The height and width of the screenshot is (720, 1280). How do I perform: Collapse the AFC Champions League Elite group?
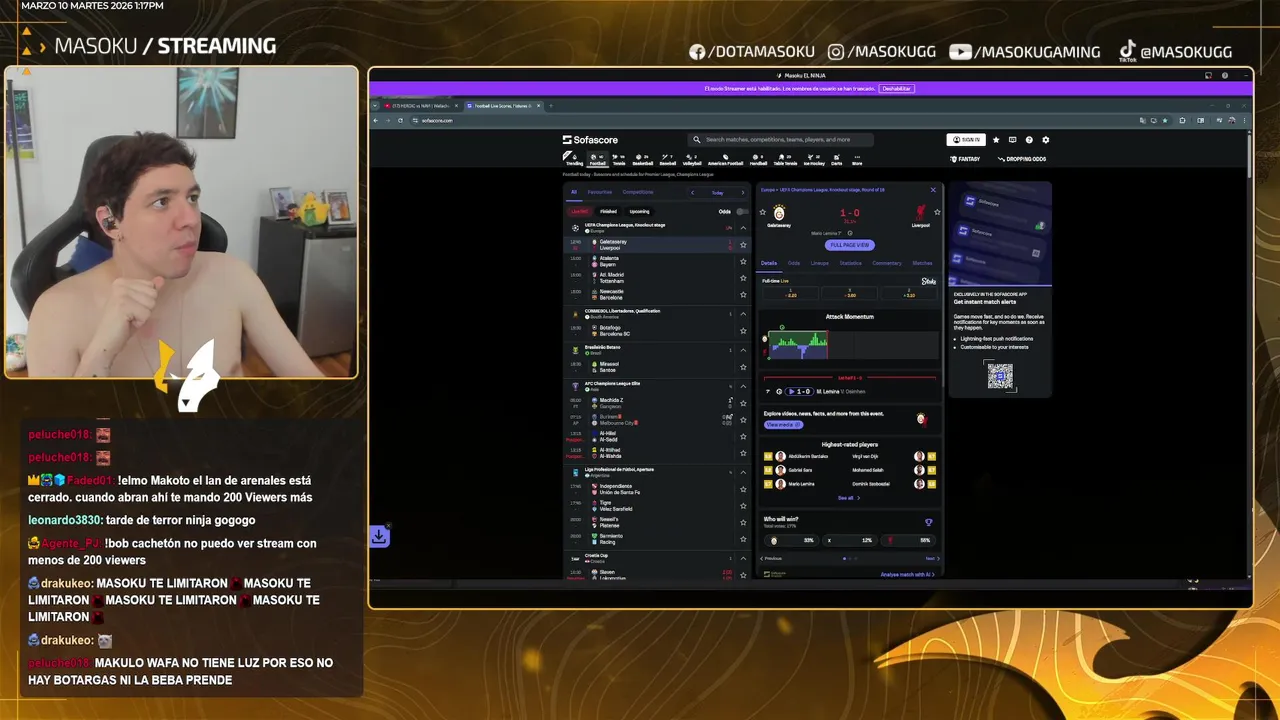[743, 386]
